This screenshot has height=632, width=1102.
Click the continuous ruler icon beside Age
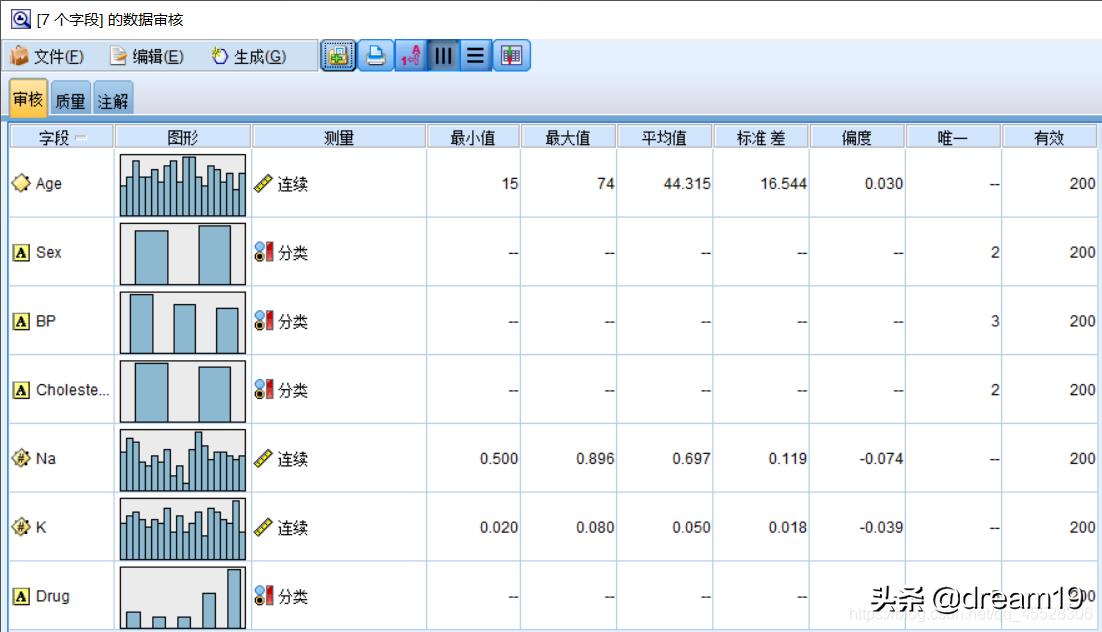[261, 183]
